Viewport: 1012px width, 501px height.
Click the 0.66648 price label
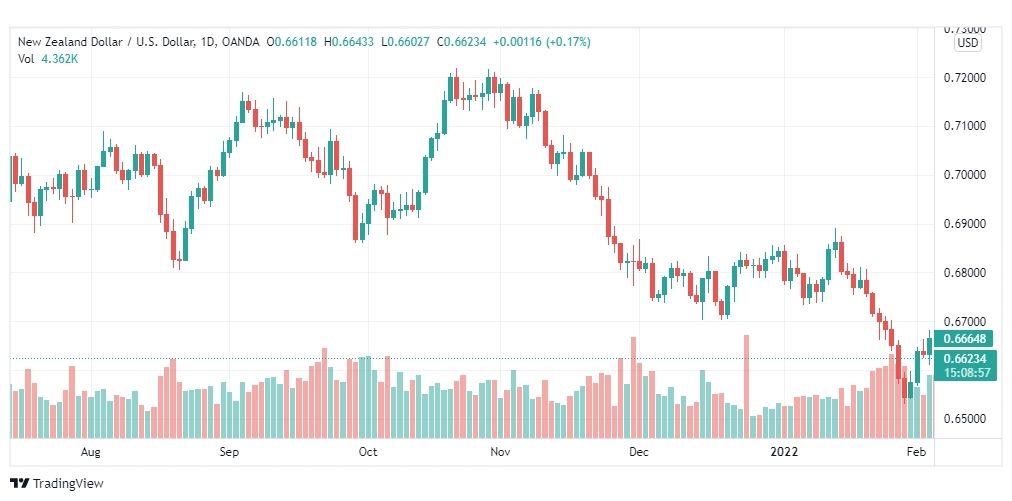[x=964, y=338]
